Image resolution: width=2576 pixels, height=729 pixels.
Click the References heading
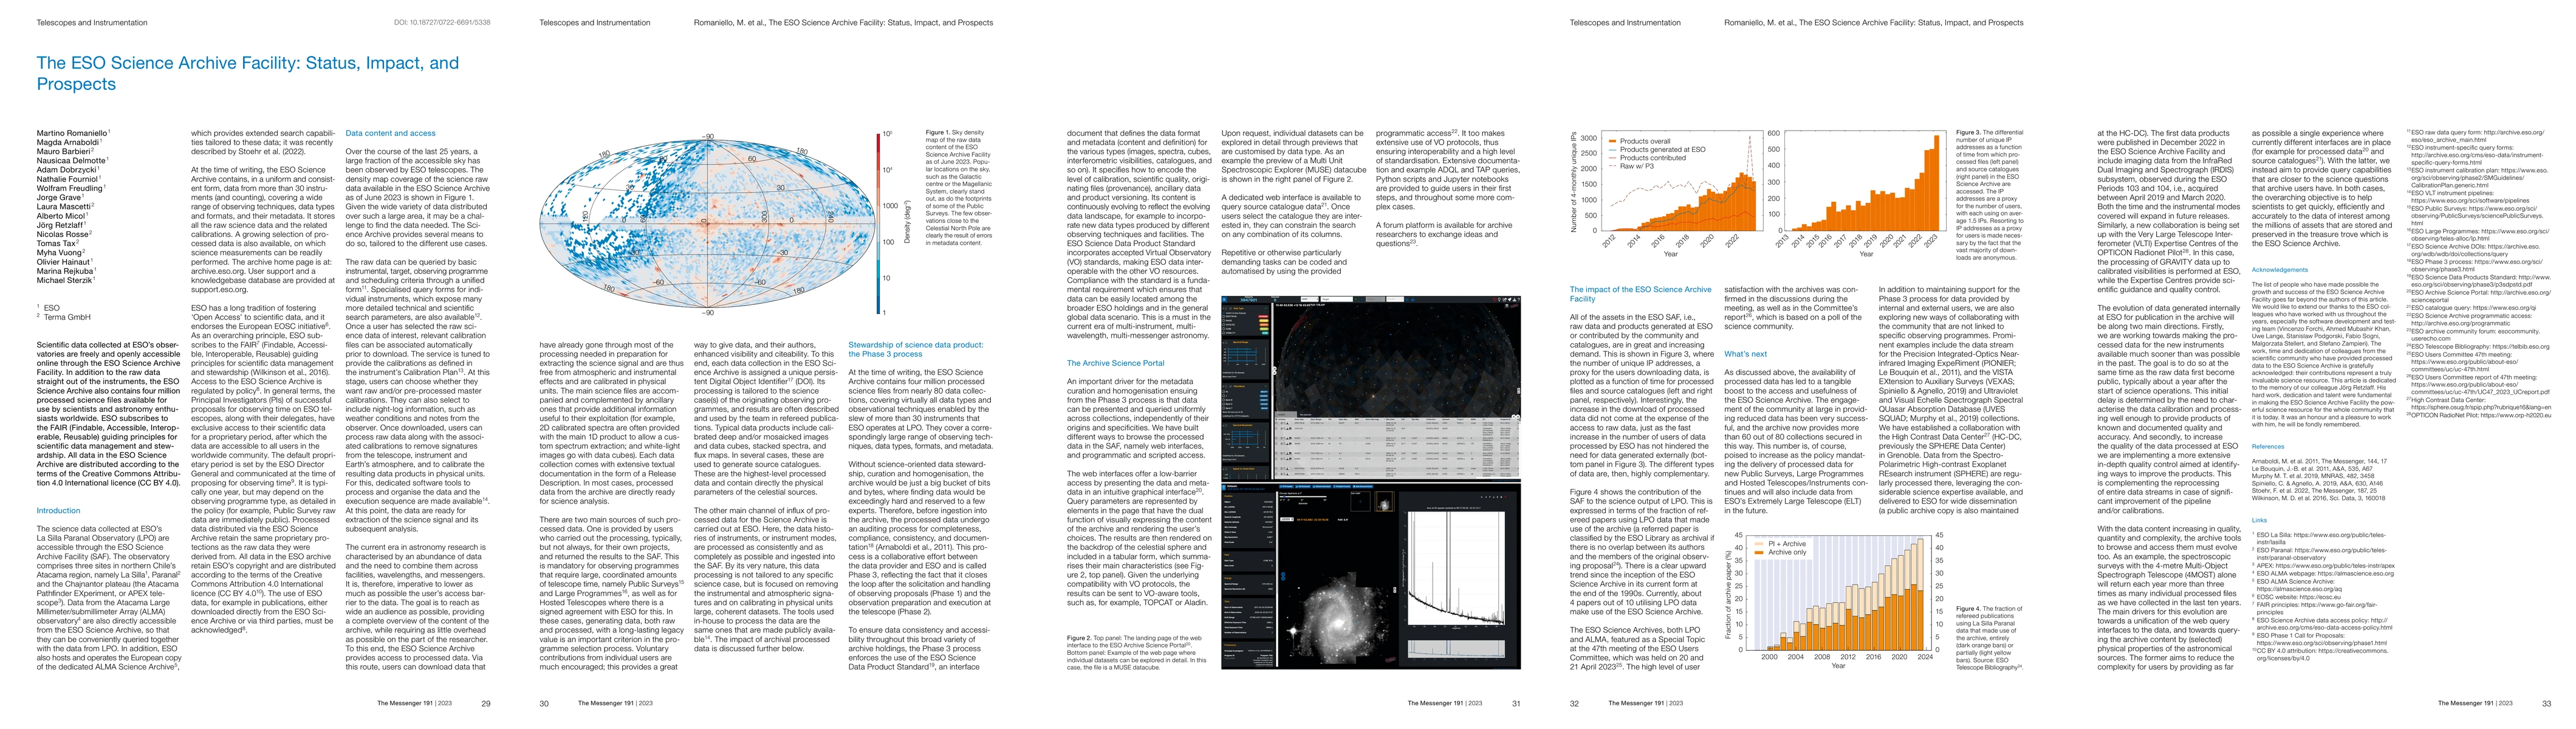pos(2267,446)
